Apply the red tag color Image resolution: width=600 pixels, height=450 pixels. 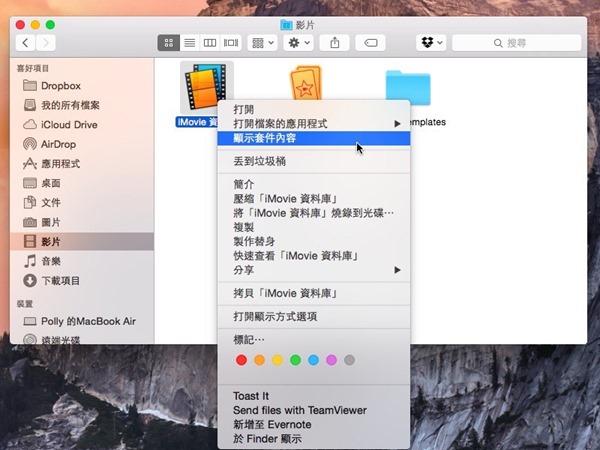[241, 360]
